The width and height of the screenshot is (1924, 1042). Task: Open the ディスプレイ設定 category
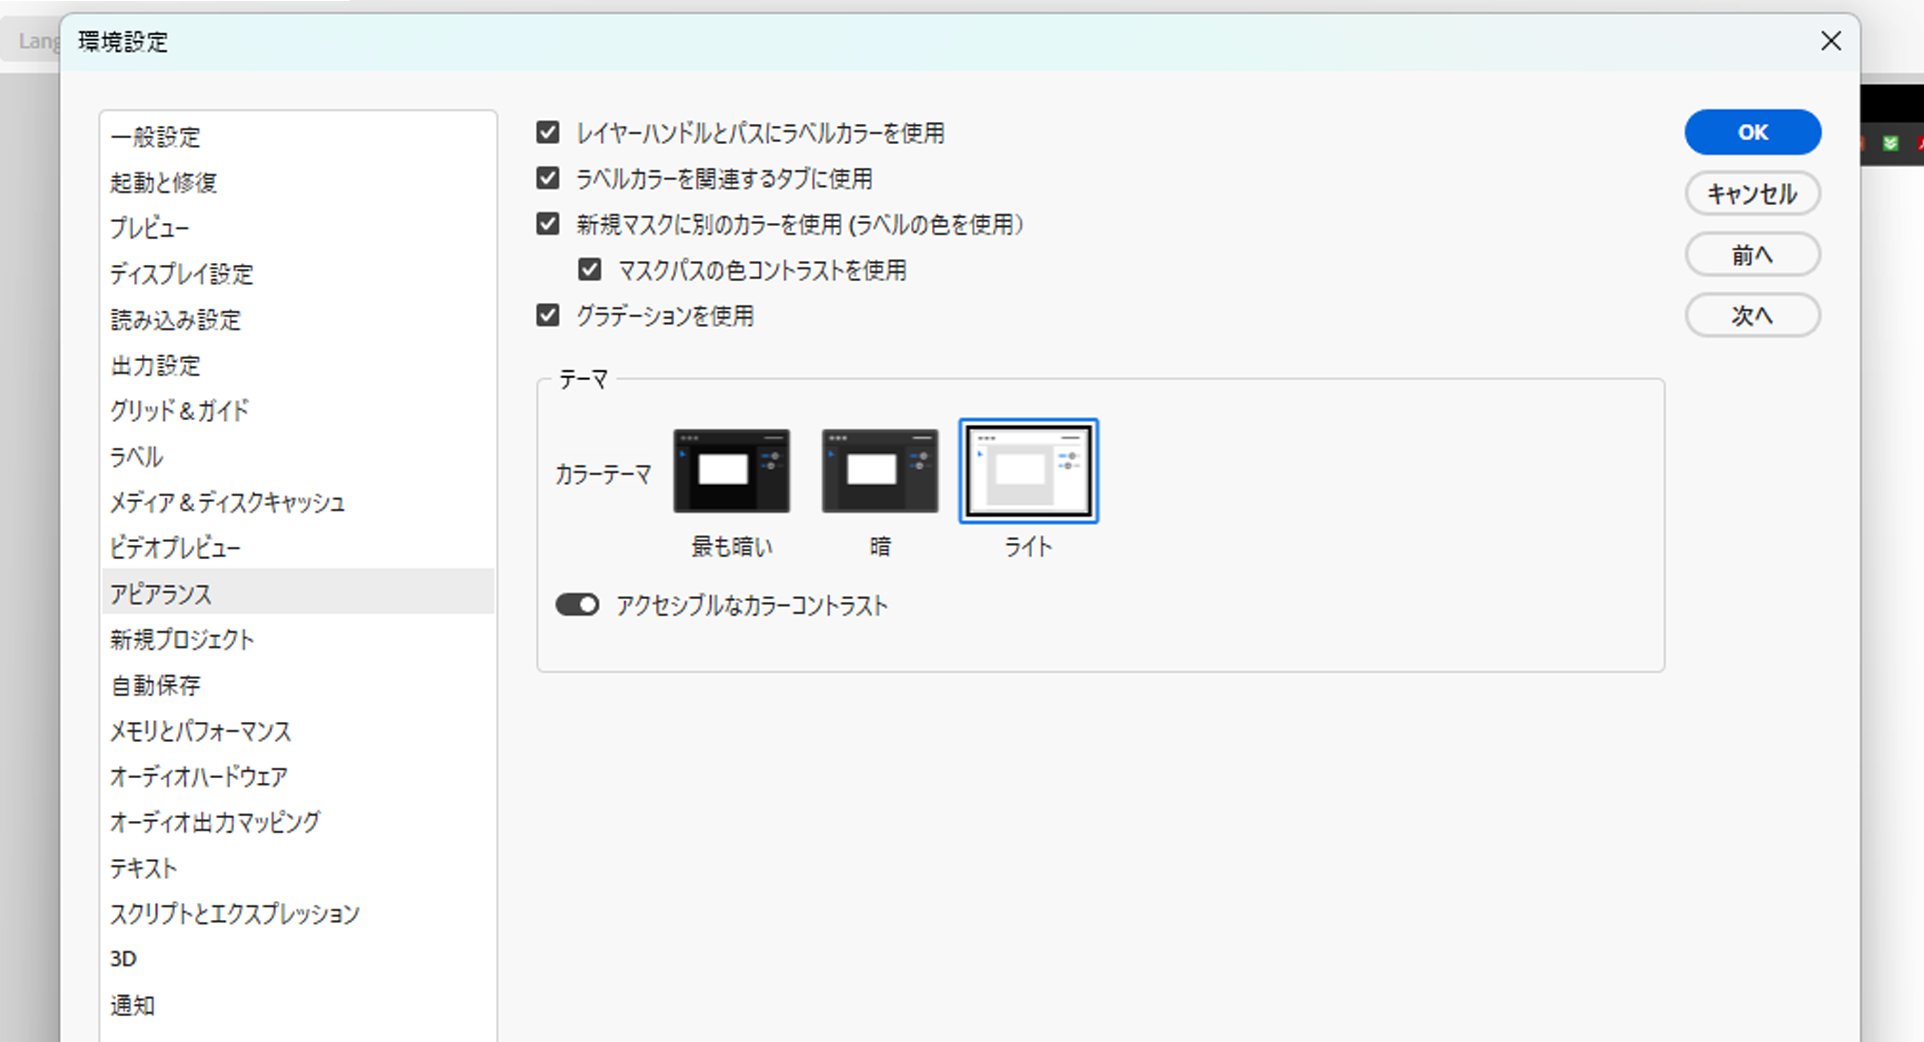pos(298,274)
